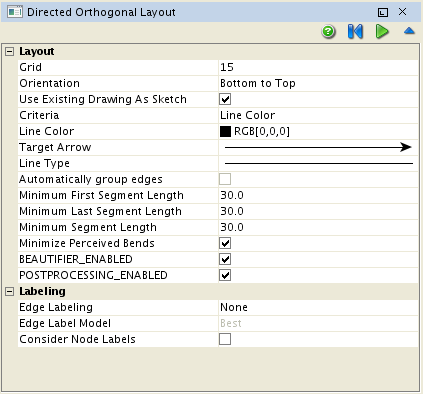Screen dimensions: 423x394
Task: Click the Layout section header text
Action: click(x=37, y=51)
